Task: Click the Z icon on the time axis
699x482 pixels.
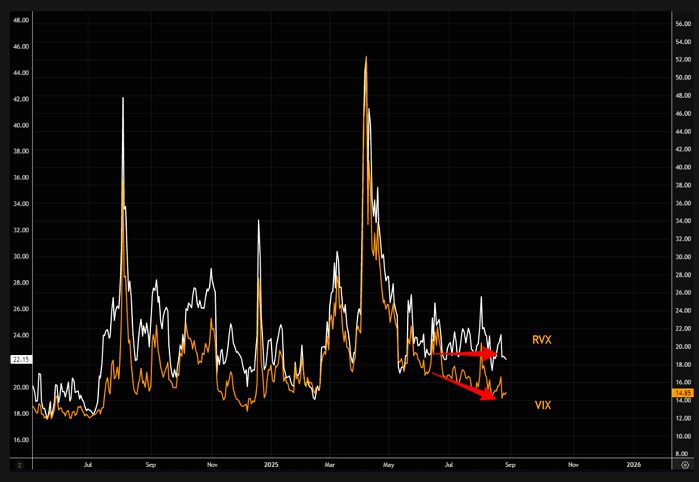Action: [x=17, y=465]
